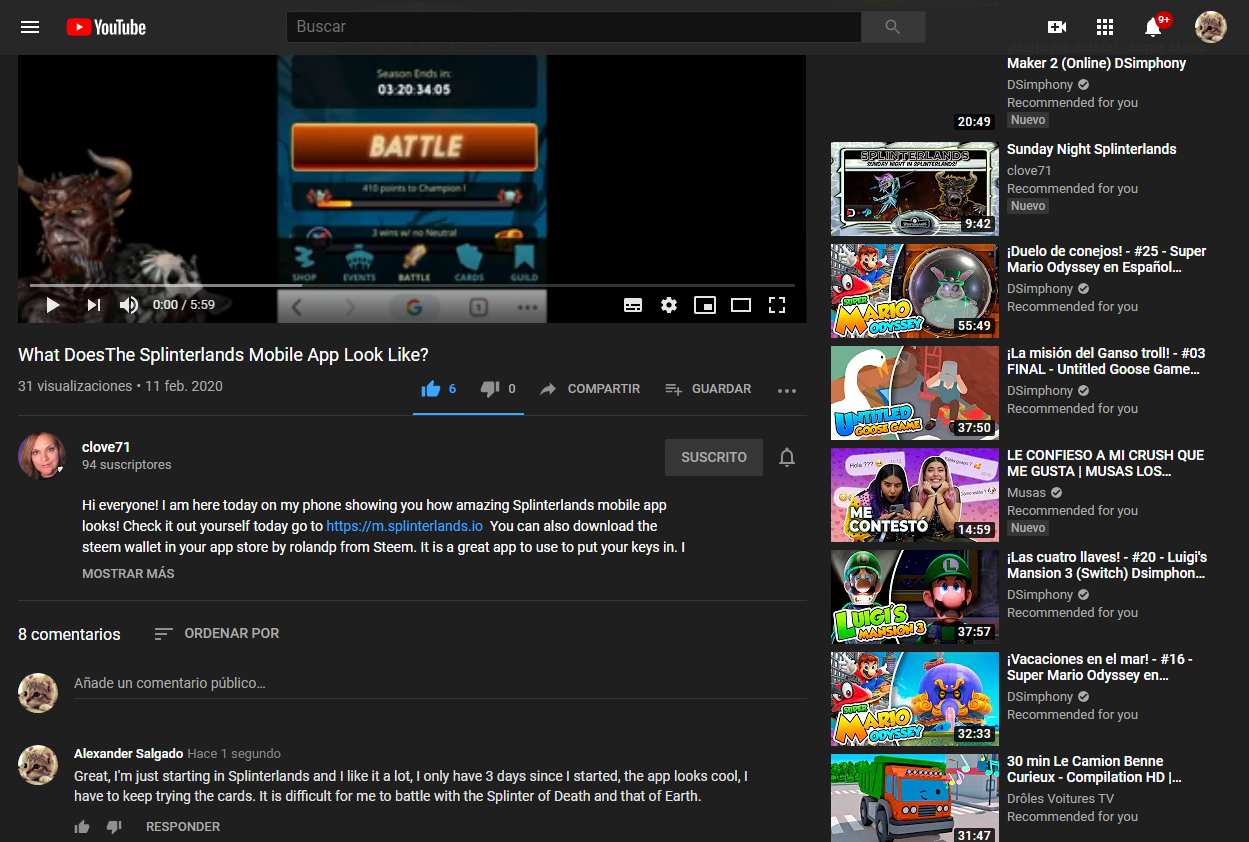Open Luigi's Mansion 3 video thumbnail
This screenshot has height=842, width=1249.
point(915,597)
